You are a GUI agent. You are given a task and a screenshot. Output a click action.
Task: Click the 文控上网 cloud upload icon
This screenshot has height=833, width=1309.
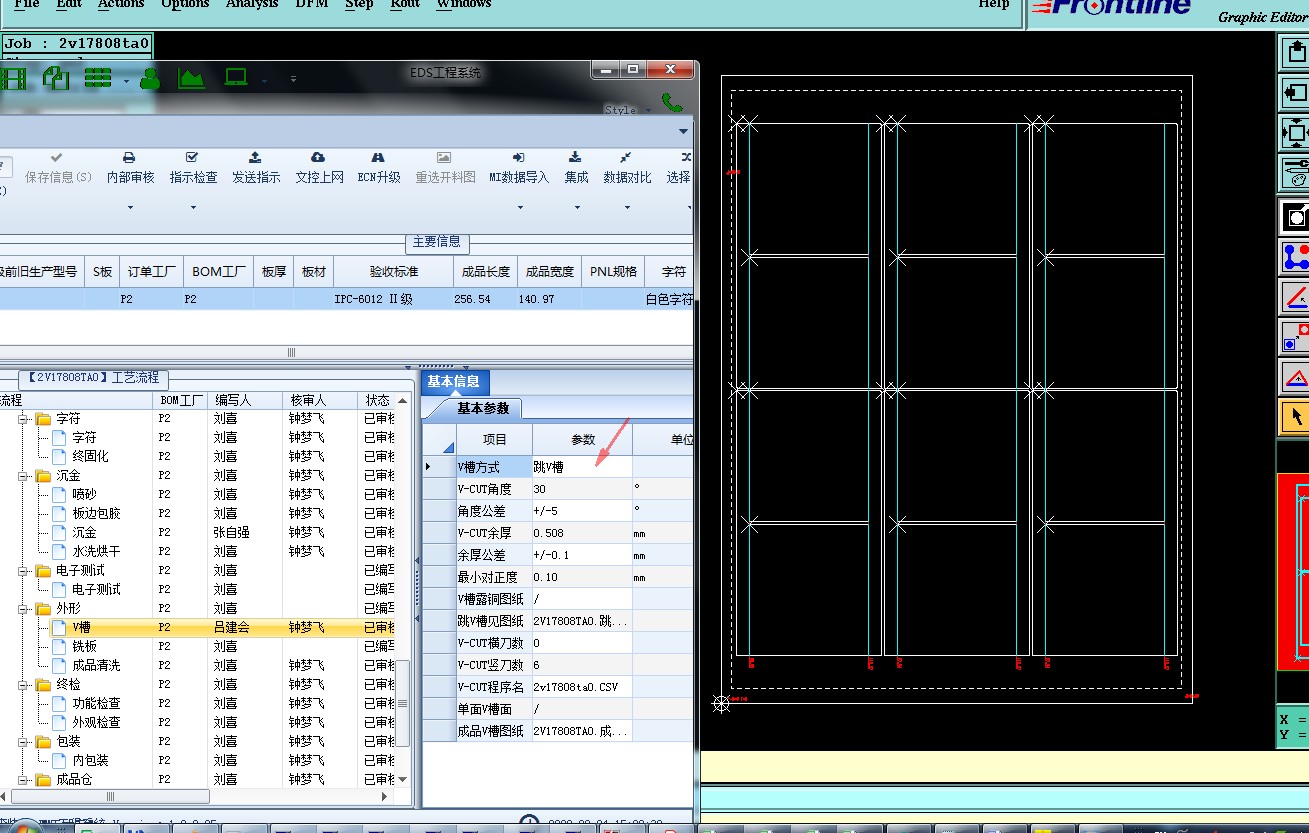click(318, 158)
